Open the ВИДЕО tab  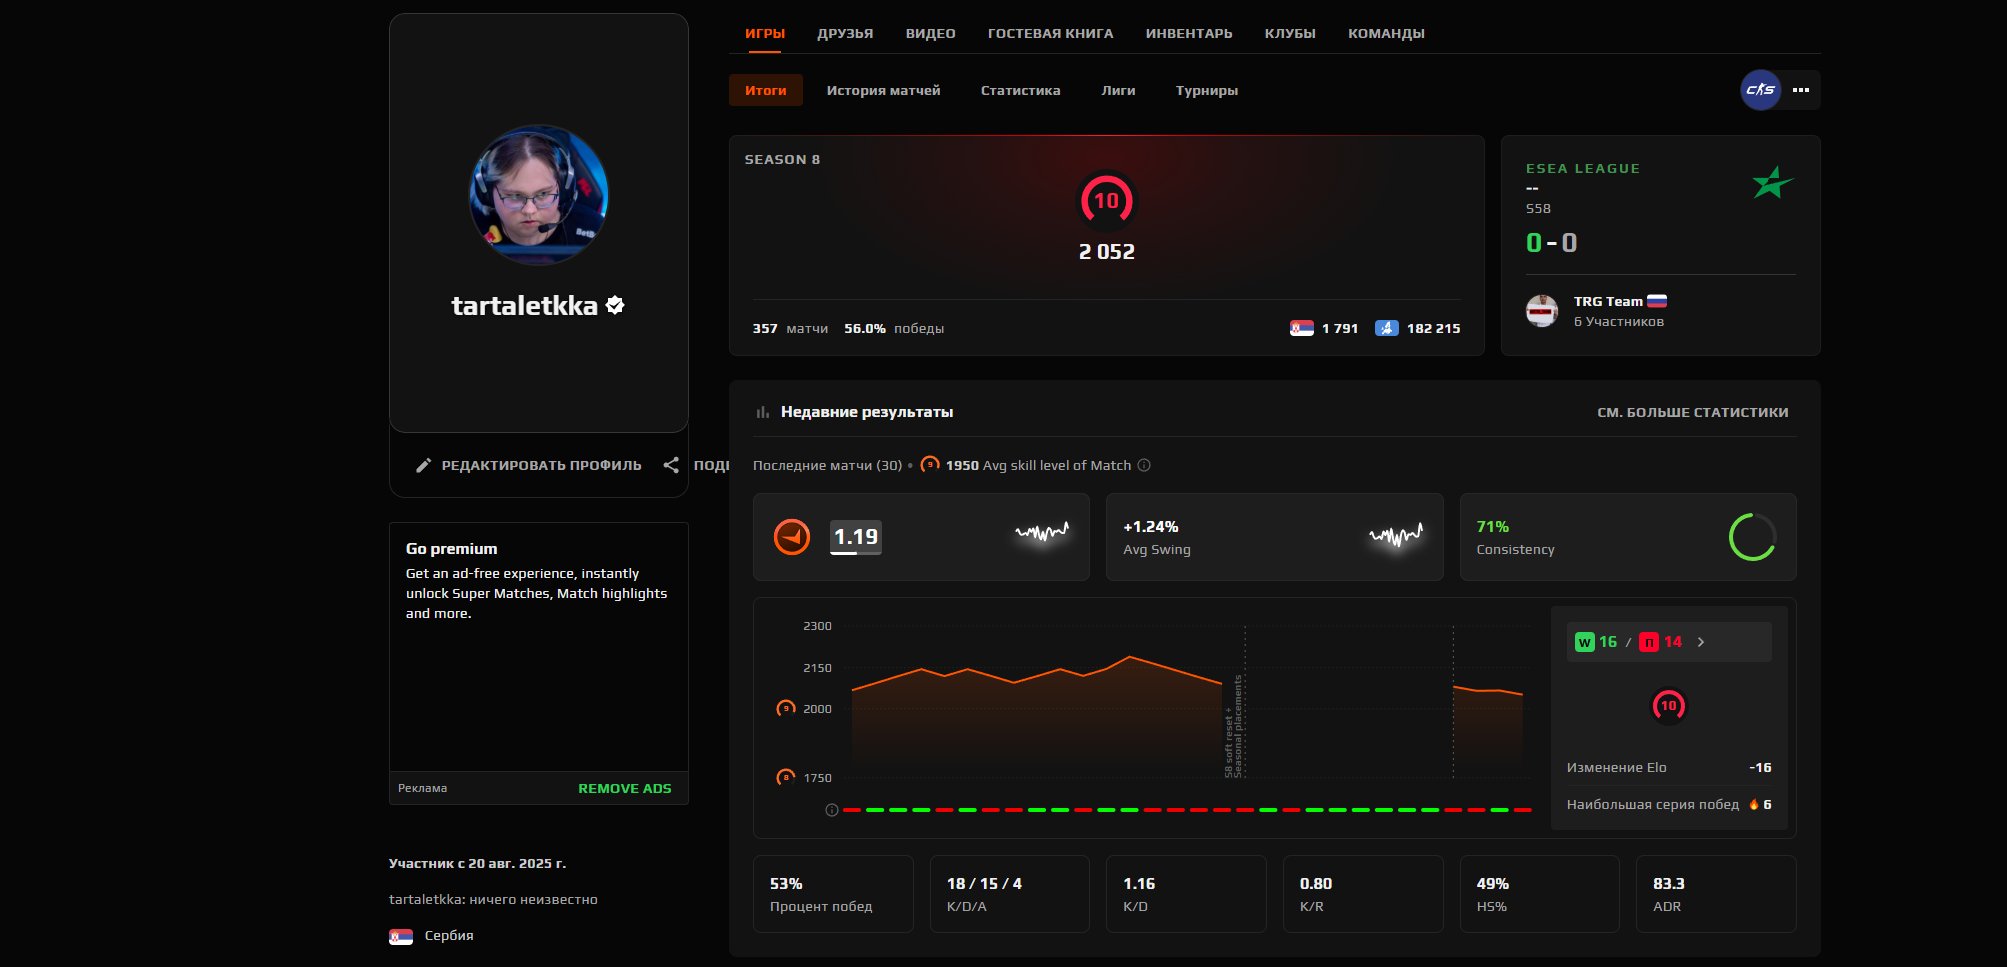pyautogui.click(x=931, y=33)
